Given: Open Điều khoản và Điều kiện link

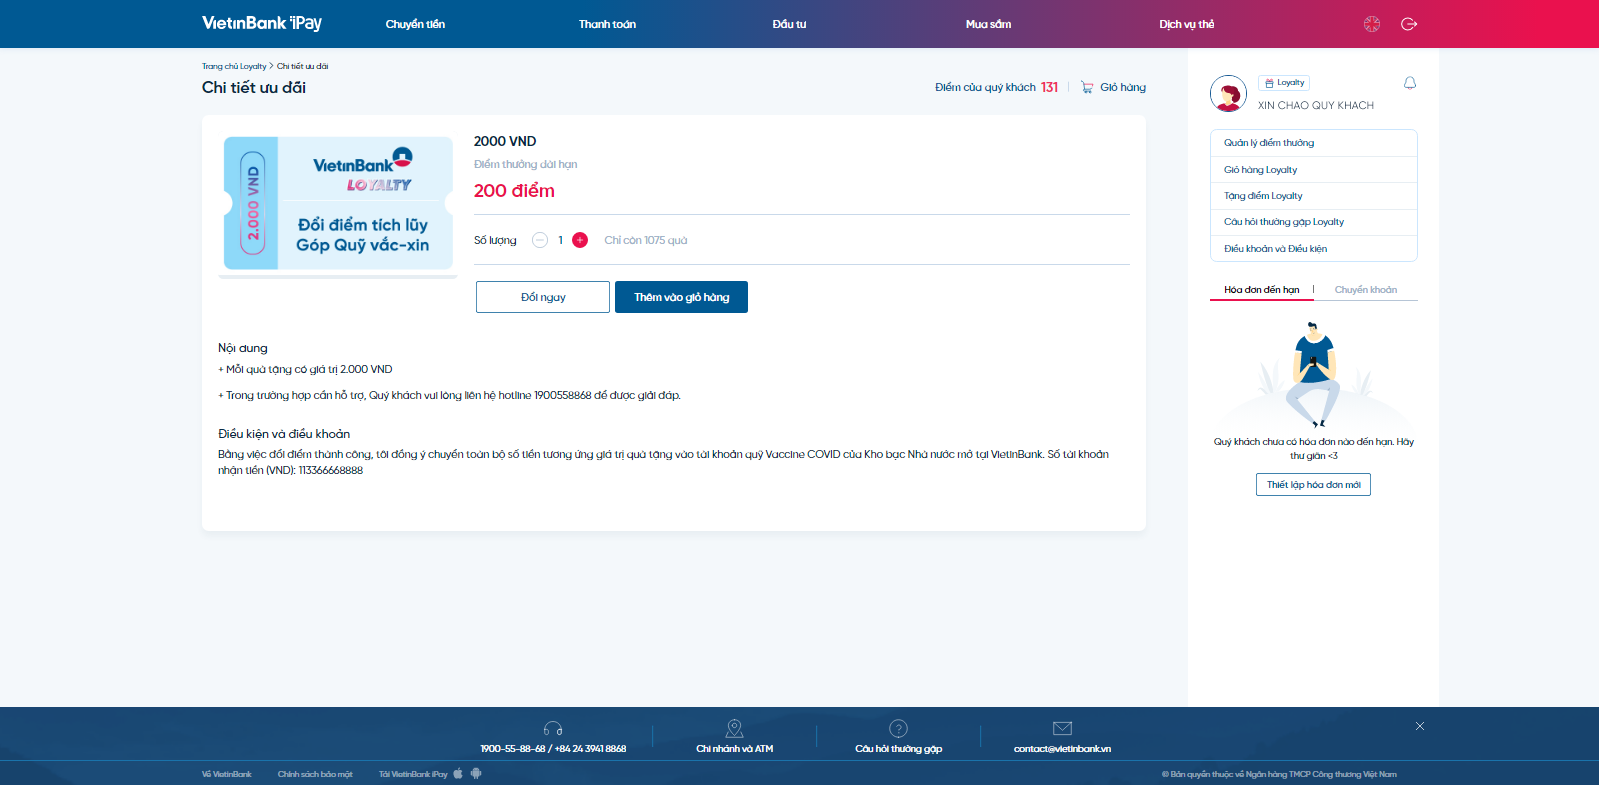Looking at the screenshot, I should click(x=1314, y=249).
